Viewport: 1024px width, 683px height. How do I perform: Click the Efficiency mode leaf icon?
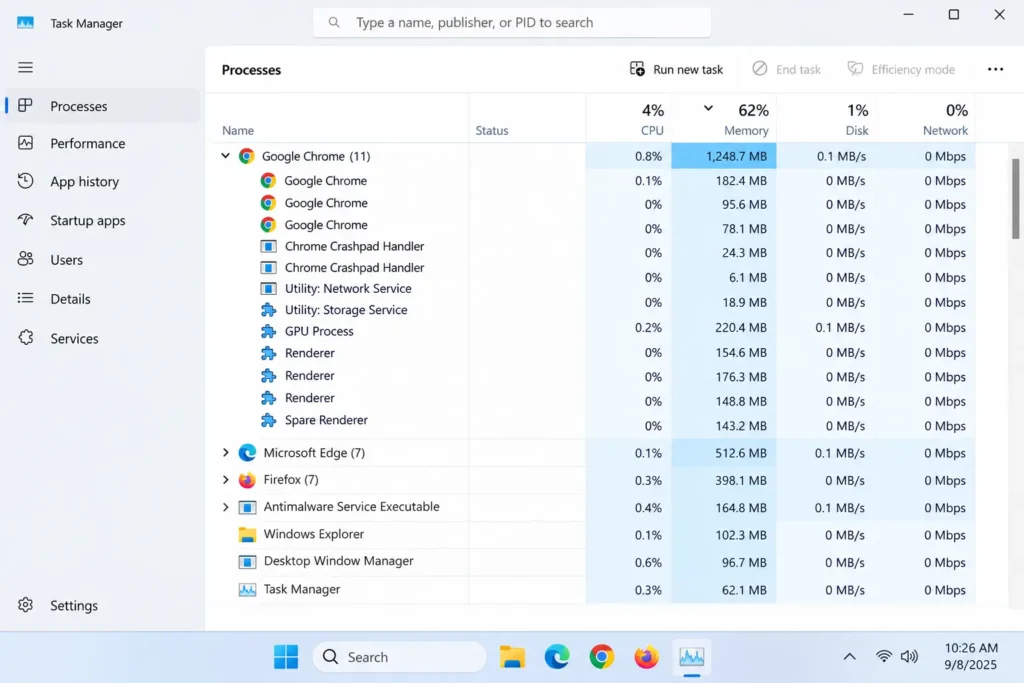(x=855, y=69)
